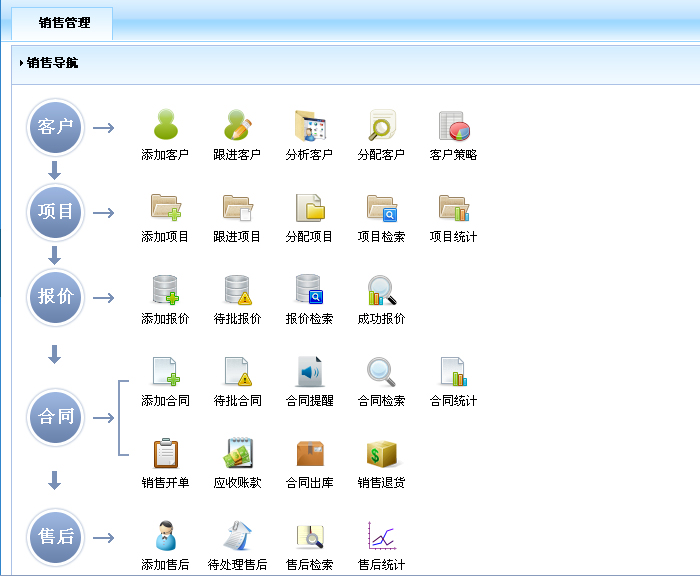Click the 添加项目 folder icon
700x576 pixels.
click(x=165, y=207)
